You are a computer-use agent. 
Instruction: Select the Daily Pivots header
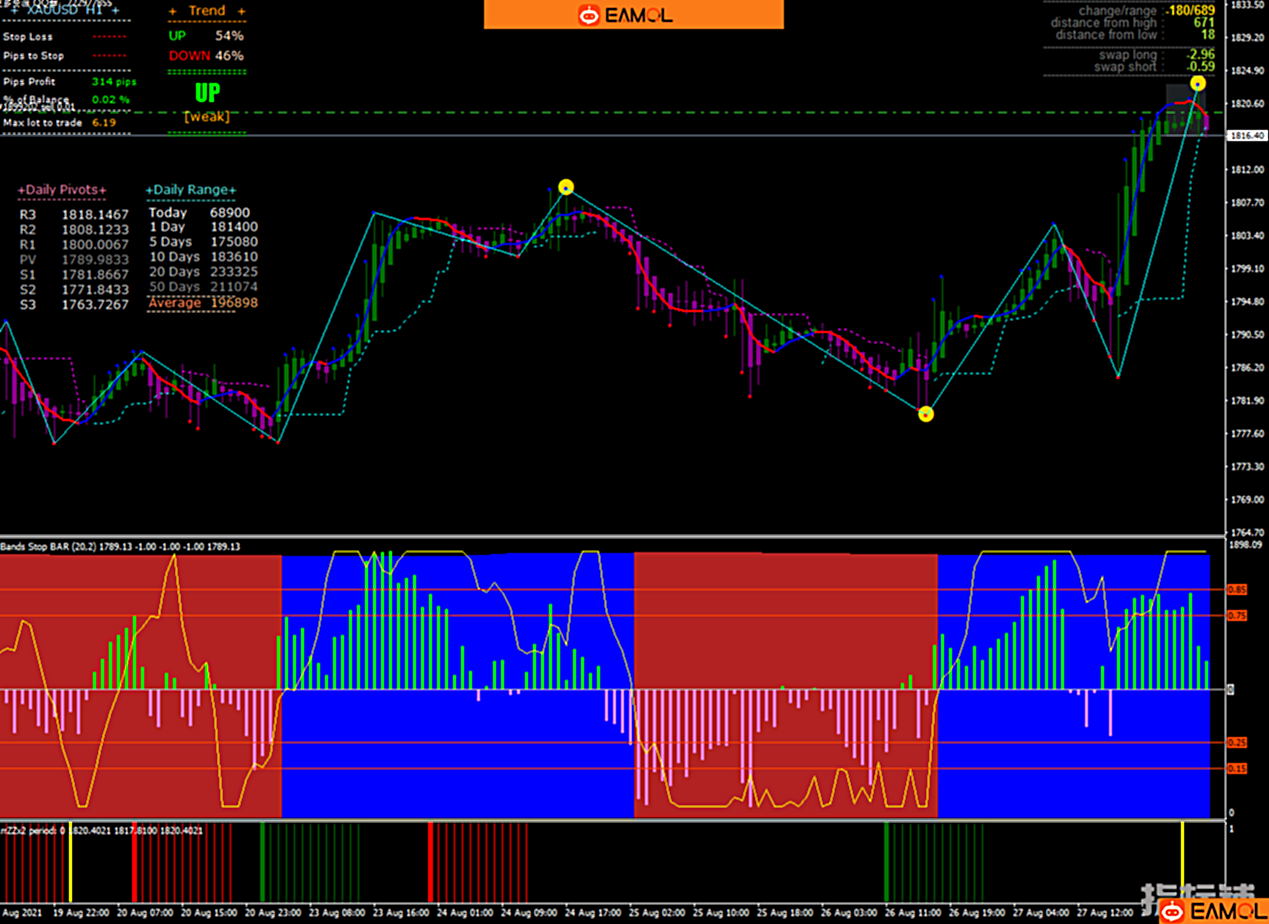(62, 190)
